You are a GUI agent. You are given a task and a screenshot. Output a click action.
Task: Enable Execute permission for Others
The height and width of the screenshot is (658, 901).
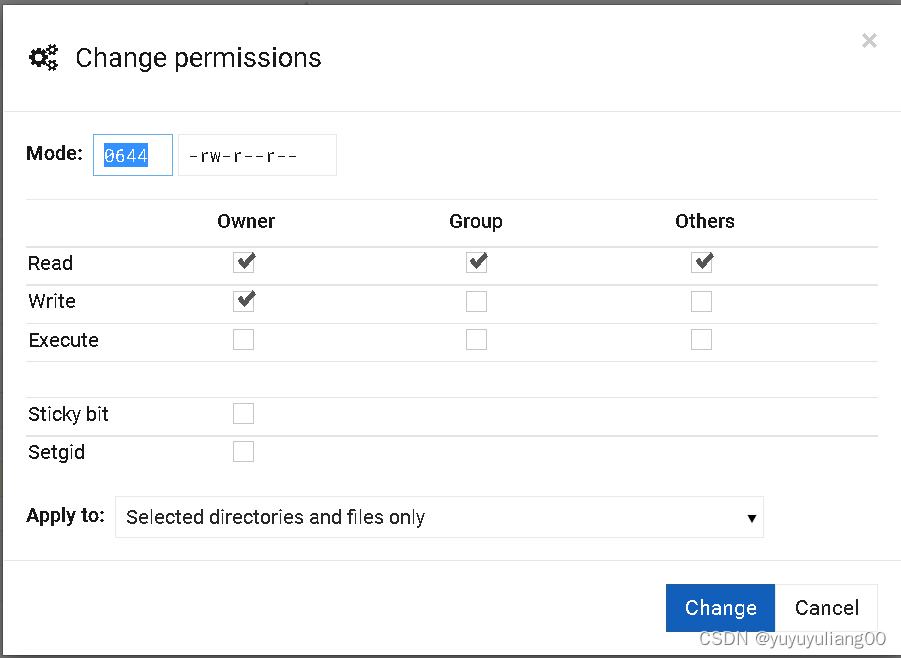tap(701, 339)
